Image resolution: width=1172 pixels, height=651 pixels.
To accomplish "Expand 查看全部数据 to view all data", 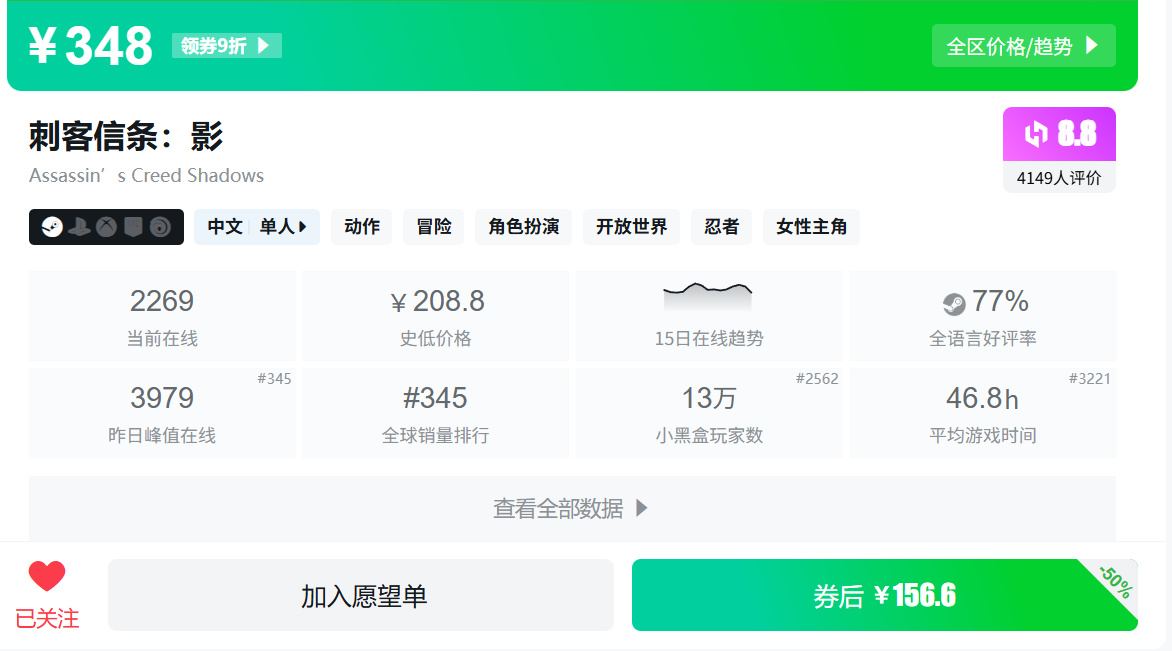I will coord(572,508).
